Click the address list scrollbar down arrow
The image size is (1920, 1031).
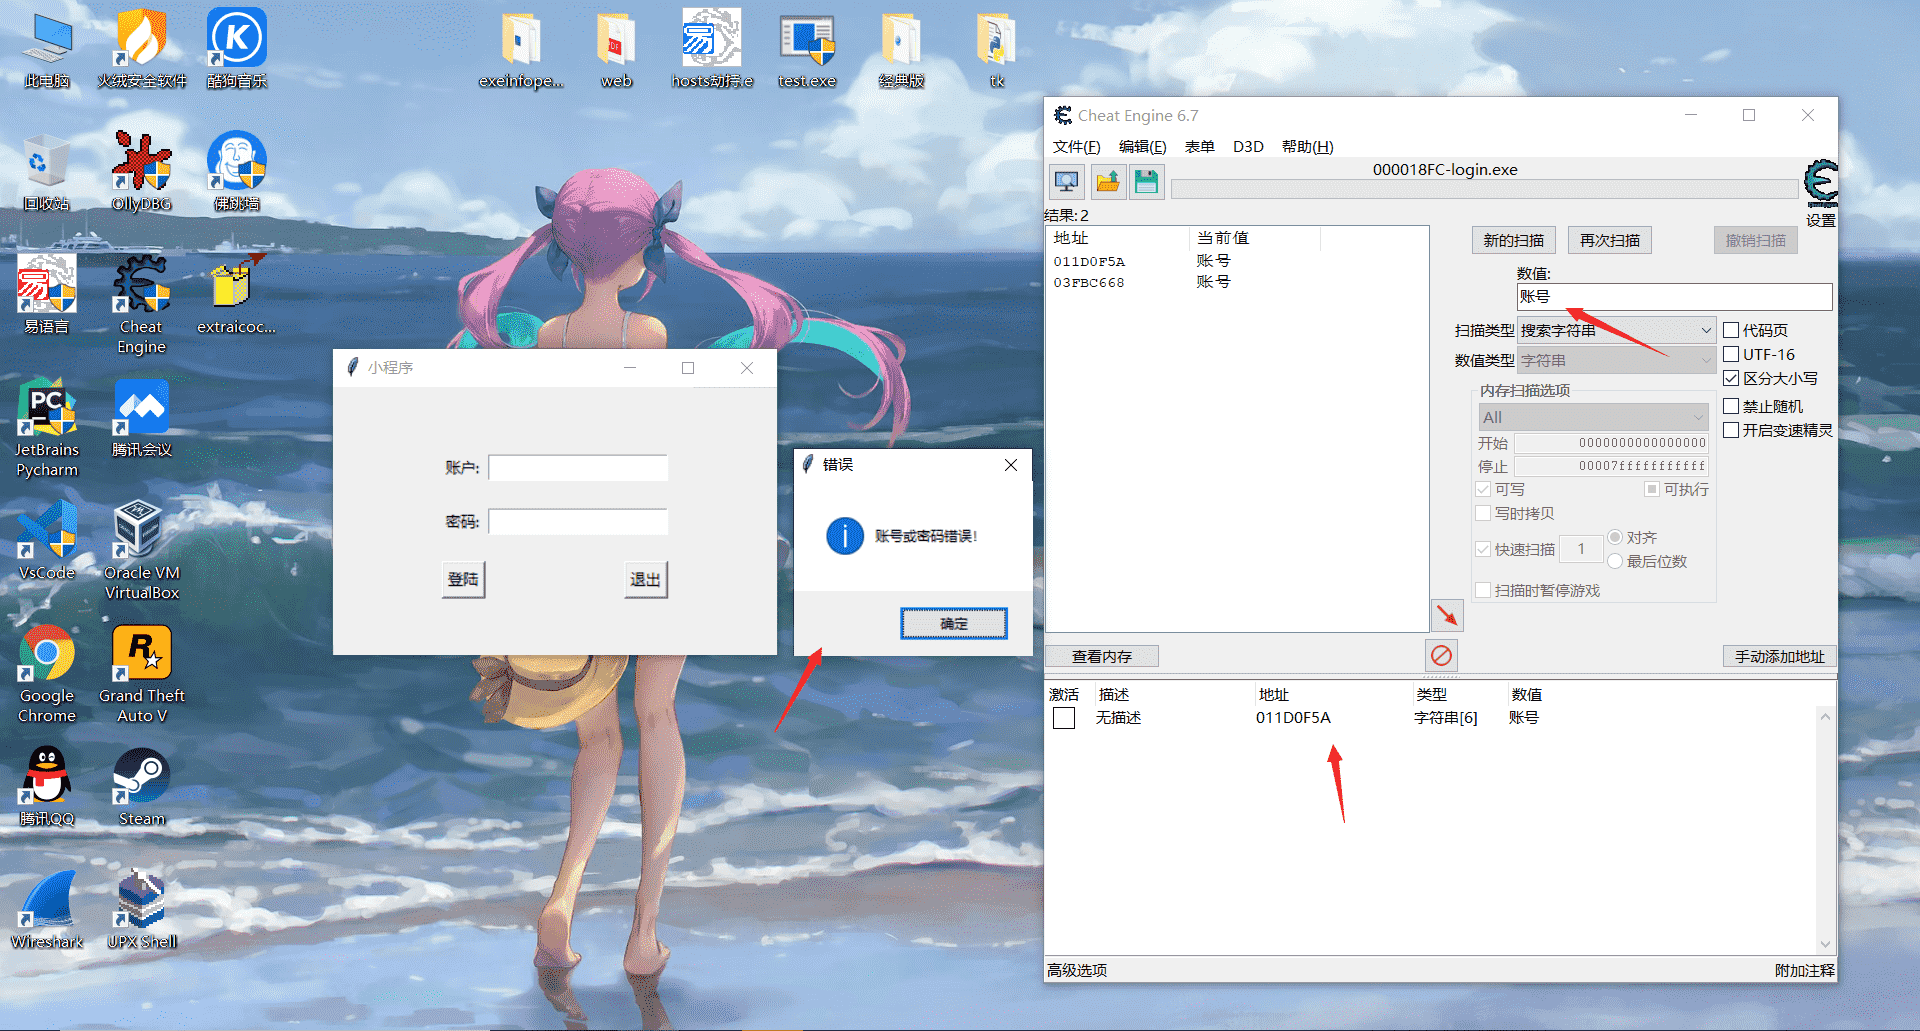pos(1825,944)
